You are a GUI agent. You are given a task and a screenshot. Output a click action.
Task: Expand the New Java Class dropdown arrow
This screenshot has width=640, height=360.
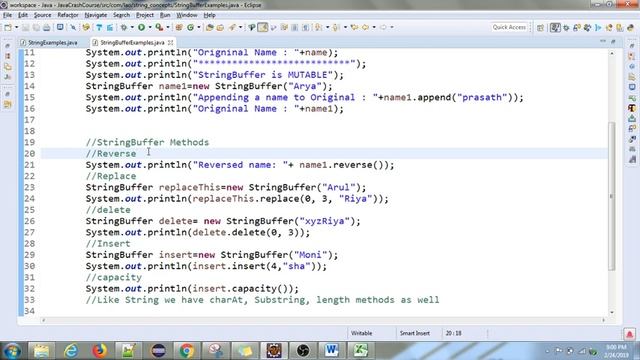pyautogui.click(x=199, y=27)
